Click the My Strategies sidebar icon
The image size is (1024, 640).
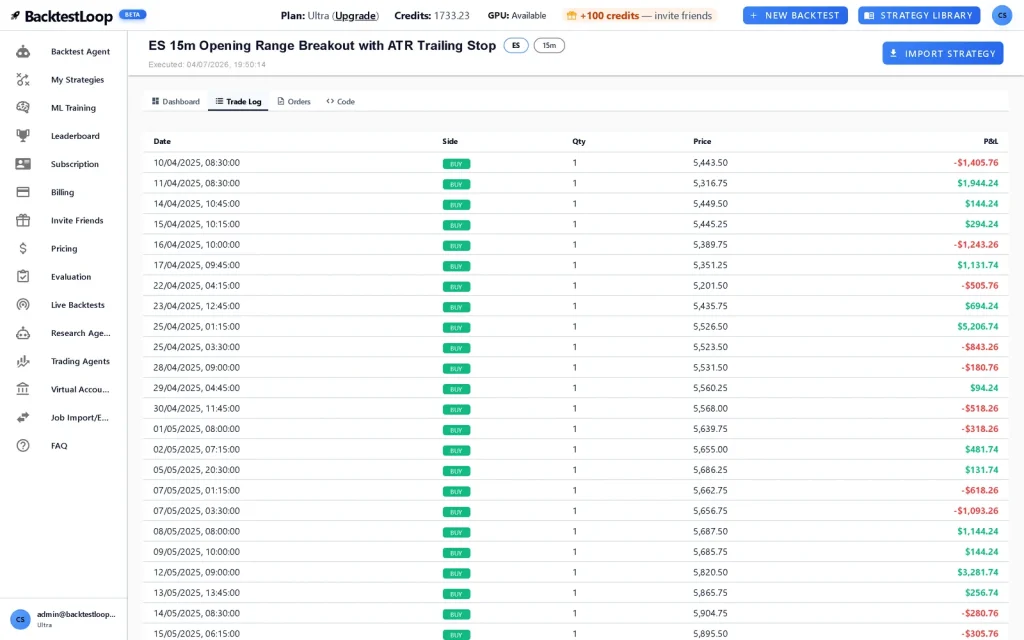click(x=23, y=80)
